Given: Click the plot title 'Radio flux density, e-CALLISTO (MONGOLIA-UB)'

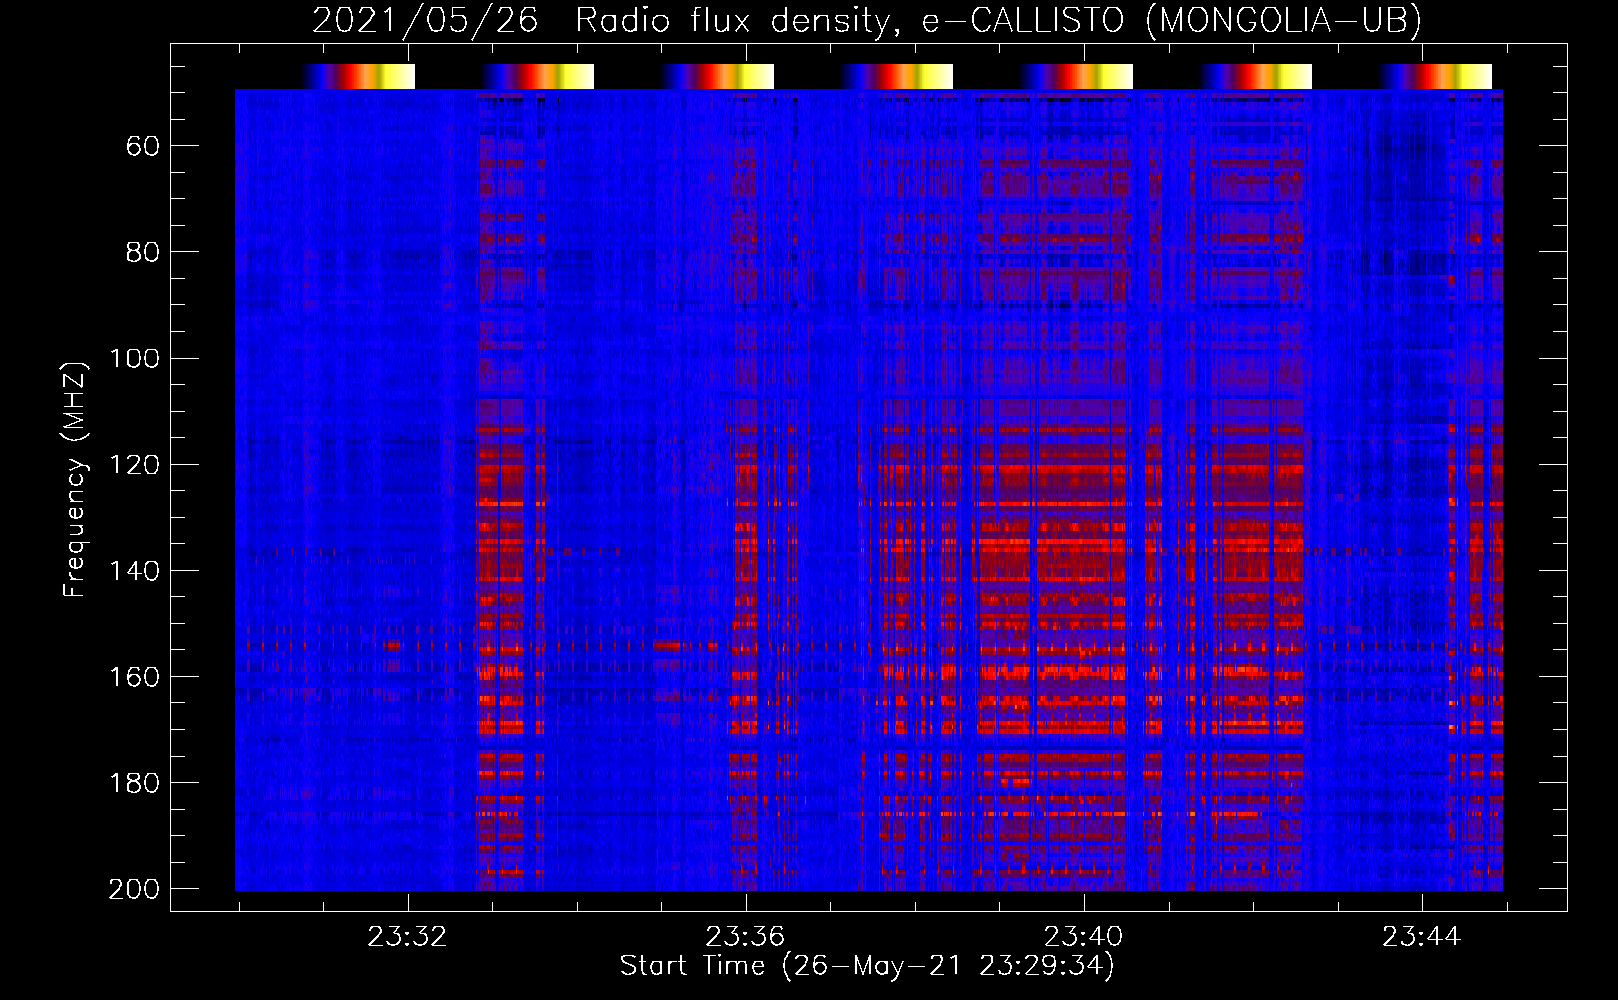Looking at the screenshot, I should [x=998, y=20].
